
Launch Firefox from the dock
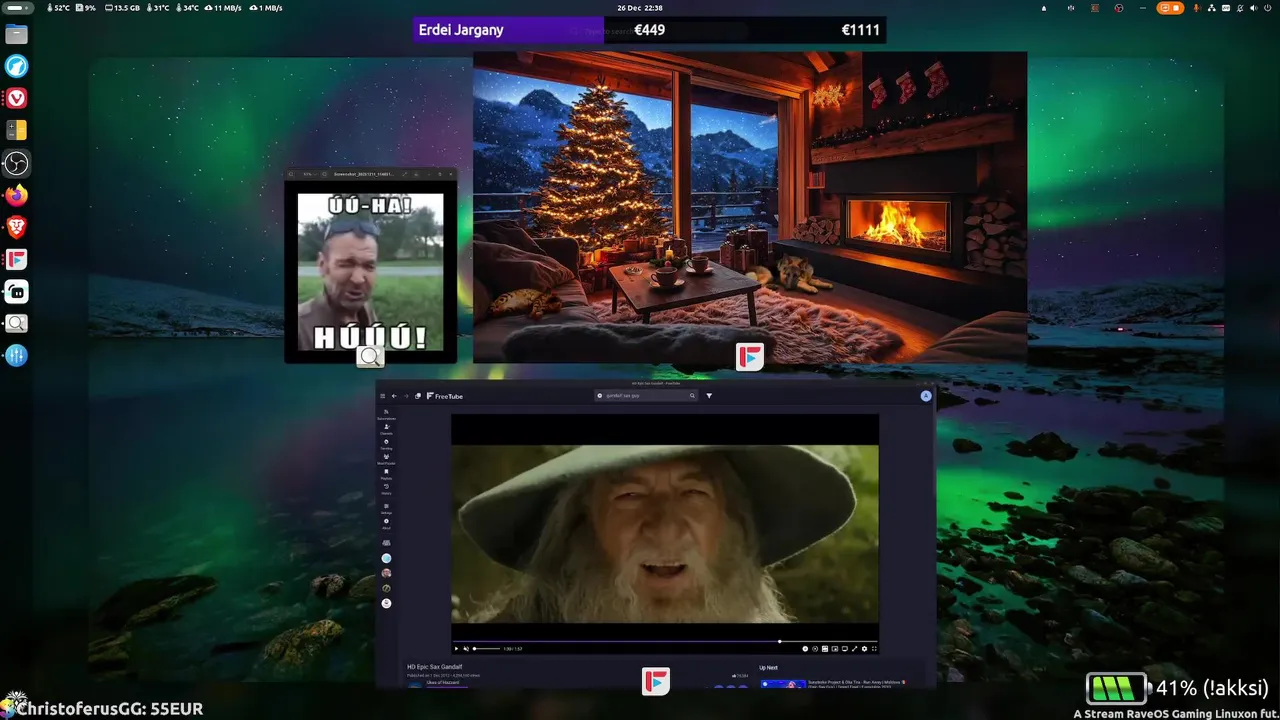(x=16, y=195)
